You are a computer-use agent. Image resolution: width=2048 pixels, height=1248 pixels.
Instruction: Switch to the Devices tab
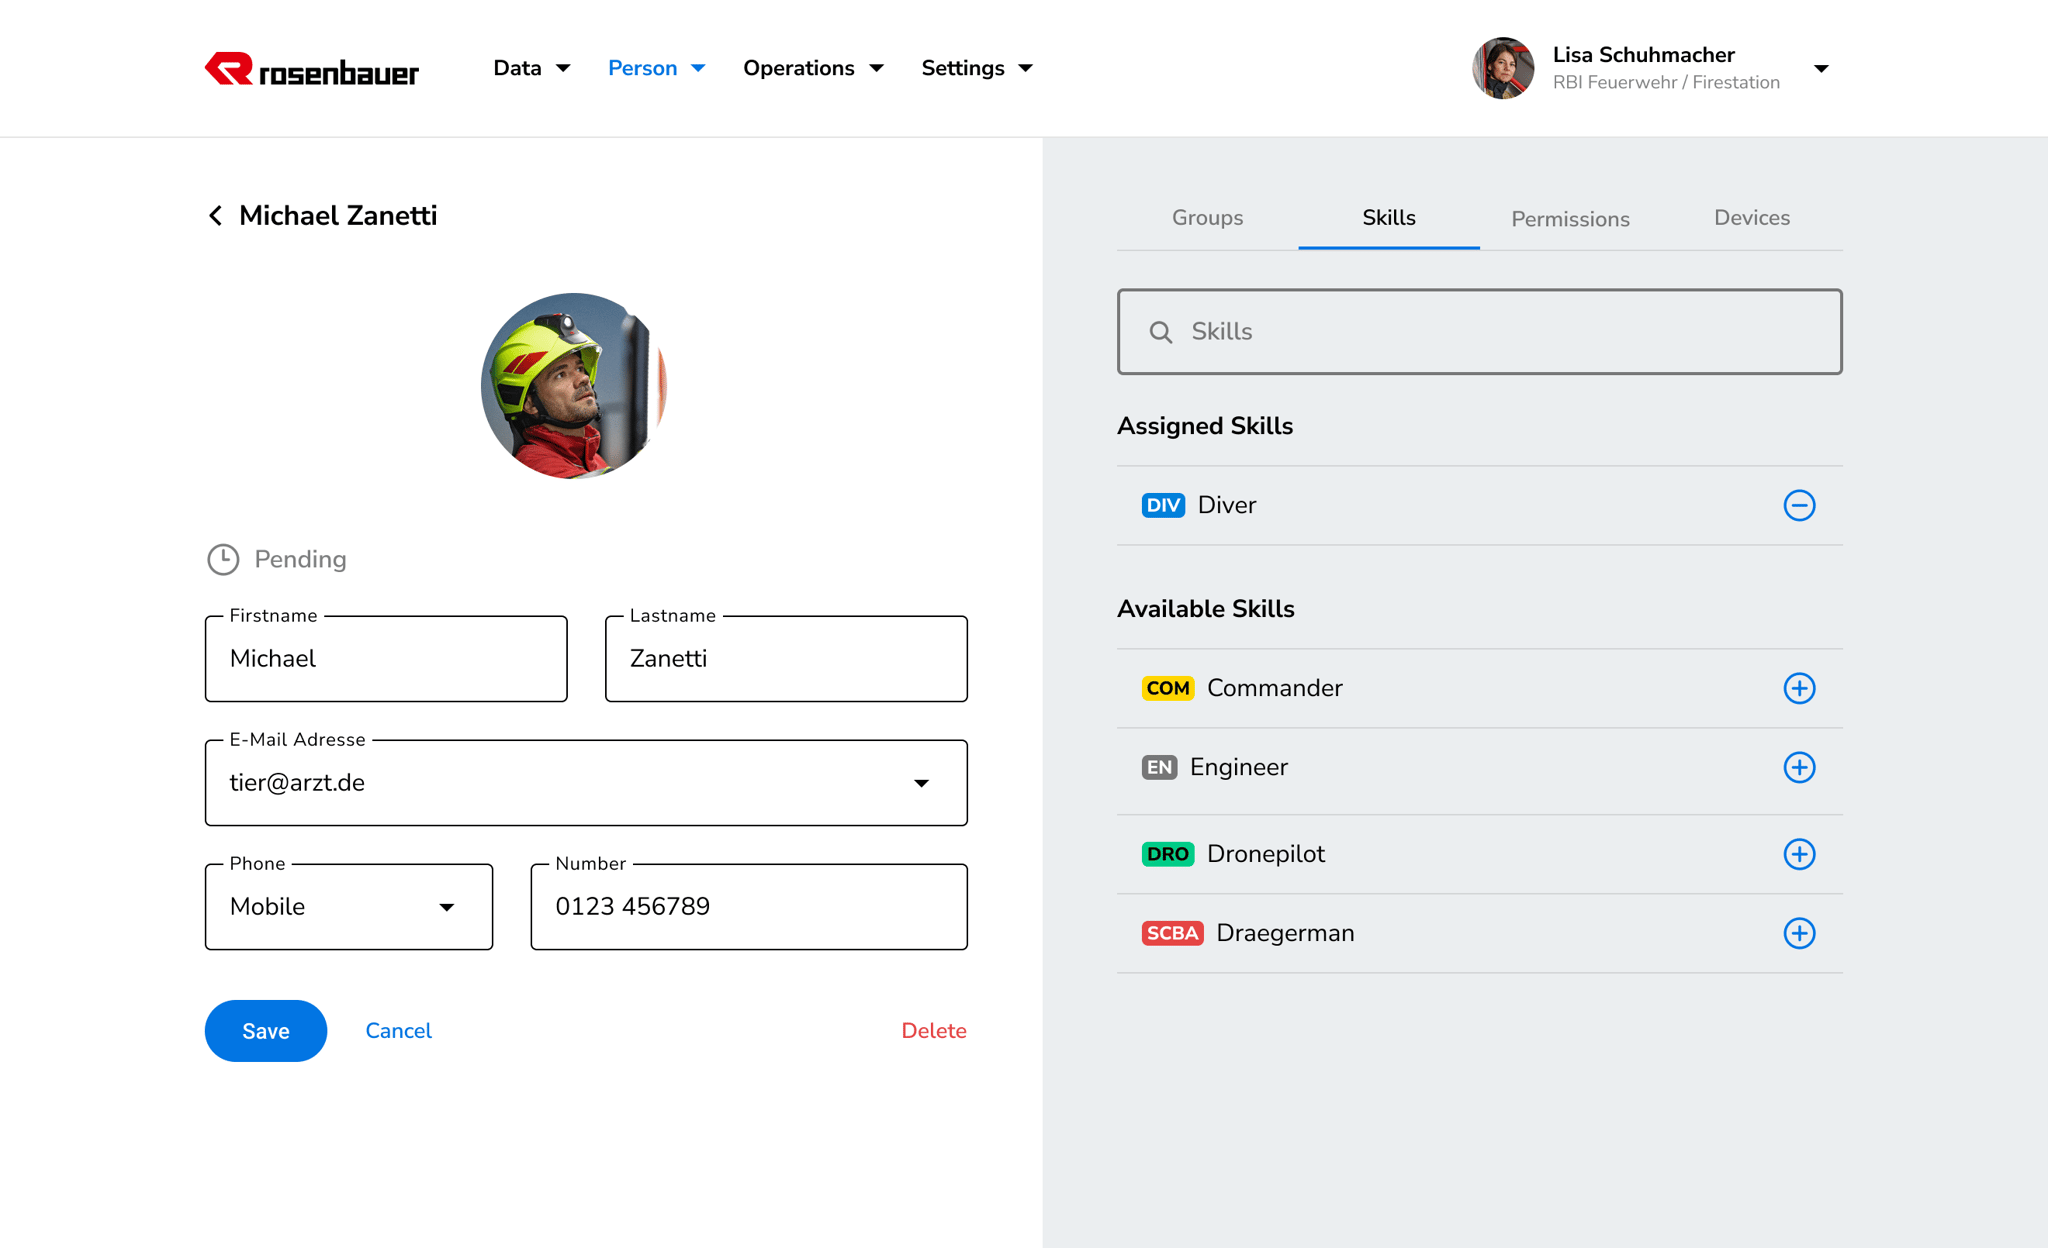pos(1751,218)
